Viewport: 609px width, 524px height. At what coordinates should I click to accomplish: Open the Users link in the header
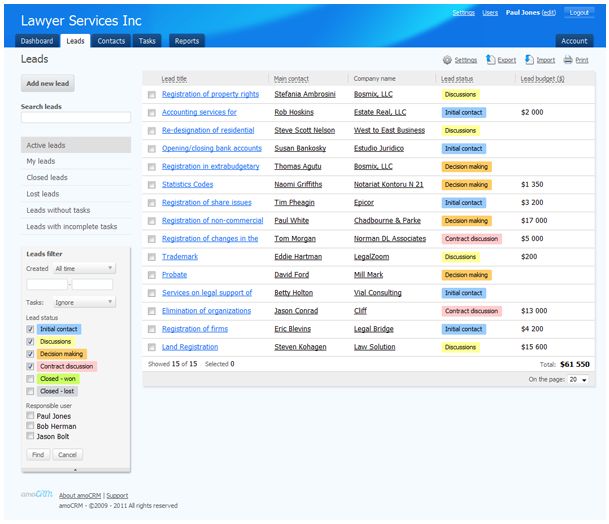pyautogui.click(x=490, y=13)
